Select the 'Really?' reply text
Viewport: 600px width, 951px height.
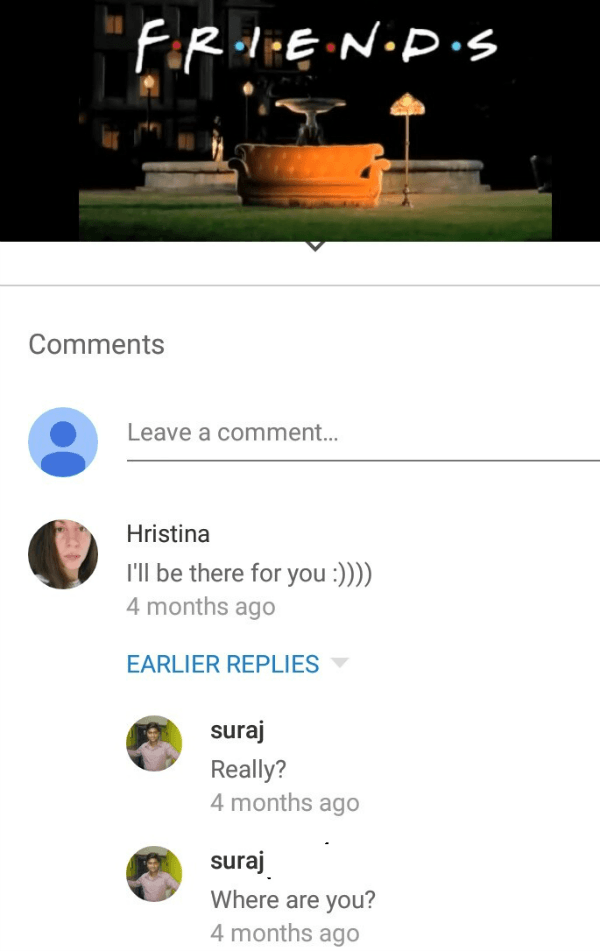(248, 769)
